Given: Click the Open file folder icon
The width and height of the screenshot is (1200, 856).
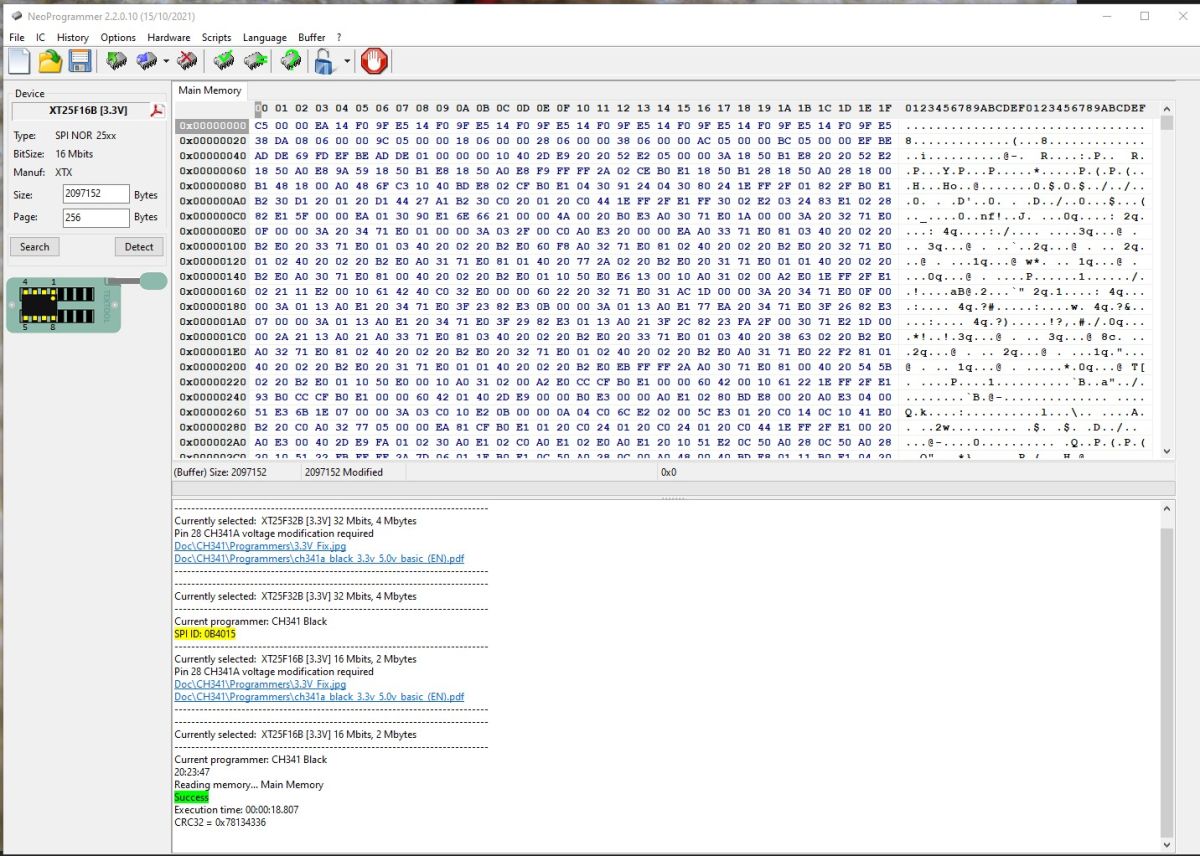Looking at the screenshot, I should coord(50,61).
